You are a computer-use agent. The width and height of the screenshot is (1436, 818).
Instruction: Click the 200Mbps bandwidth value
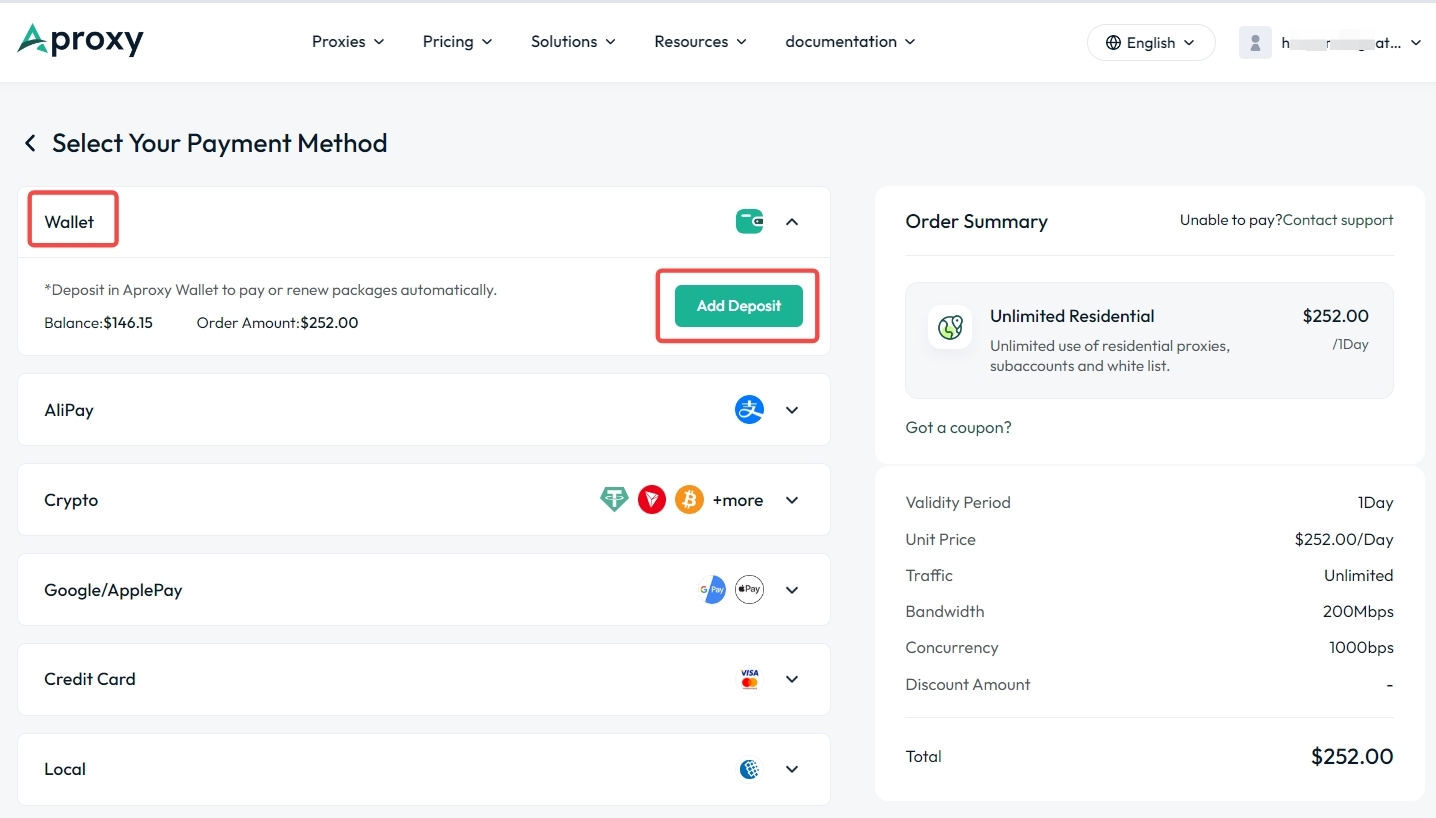(1358, 611)
